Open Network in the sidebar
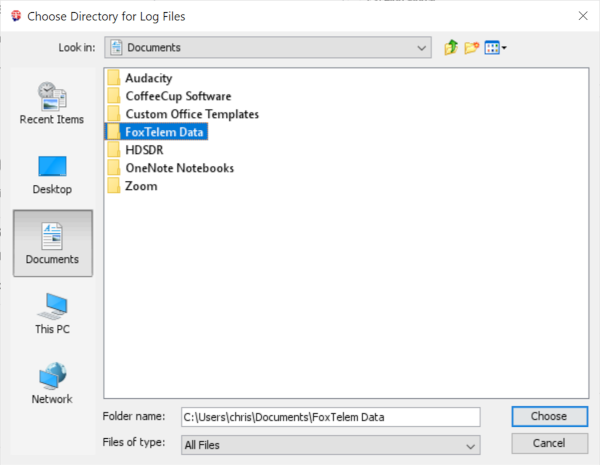 pyautogui.click(x=52, y=383)
